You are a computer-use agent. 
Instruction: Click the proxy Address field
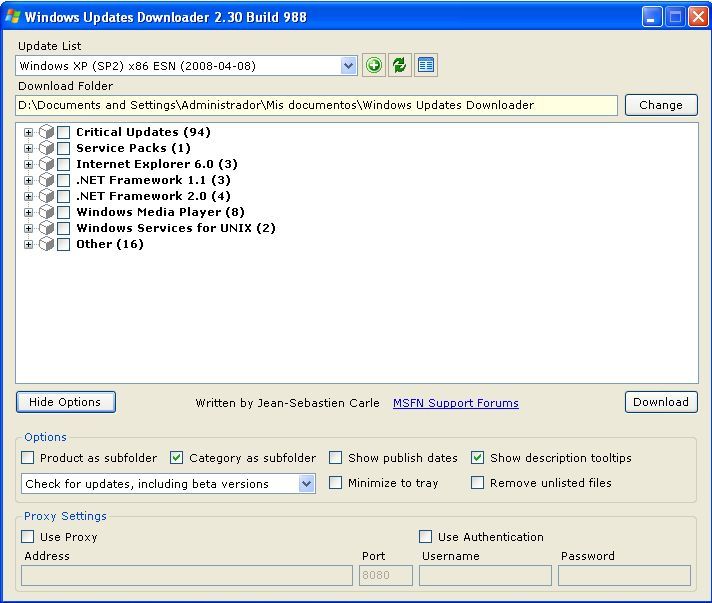[187, 575]
